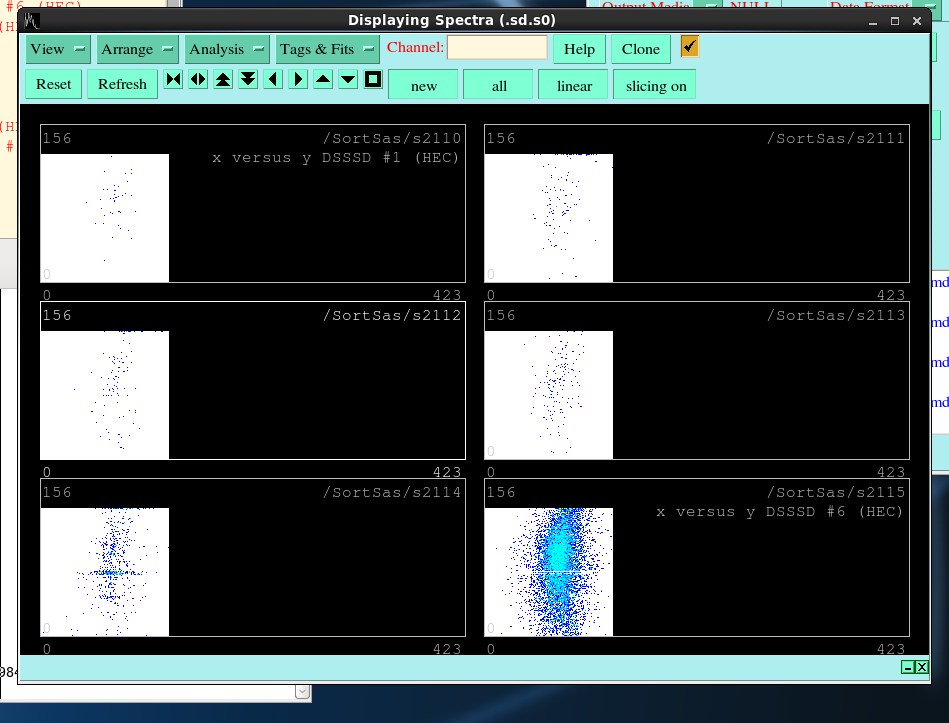Click the 'all' toggle button

[498, 84]
